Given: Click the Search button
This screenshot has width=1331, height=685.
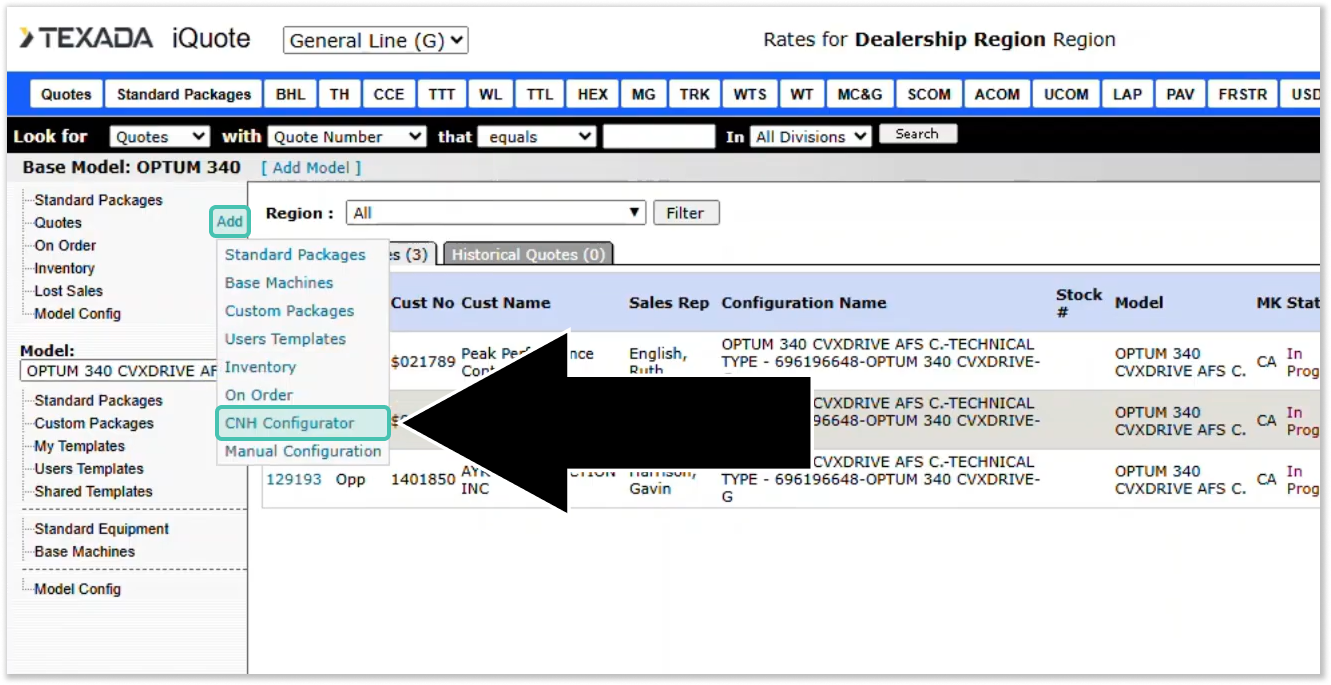Looking at the screenshot, I should [917, 134].
